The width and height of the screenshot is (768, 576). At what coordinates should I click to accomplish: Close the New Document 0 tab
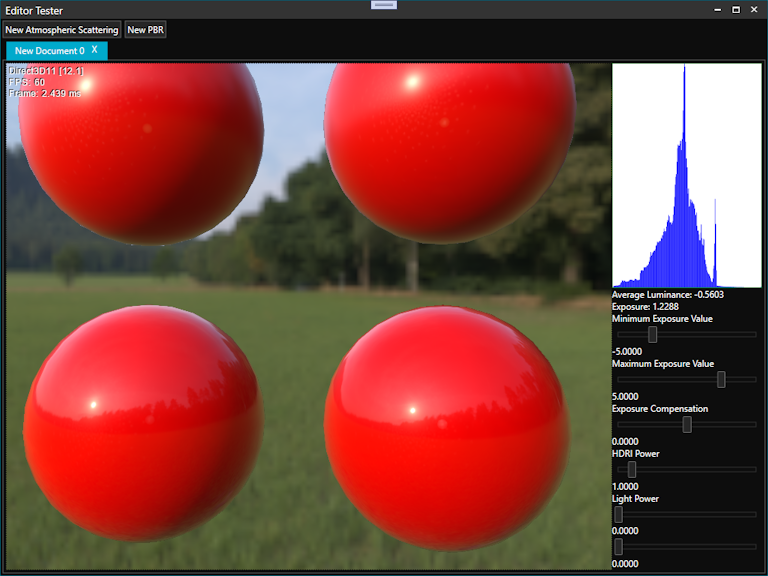[x=94, y=50]
